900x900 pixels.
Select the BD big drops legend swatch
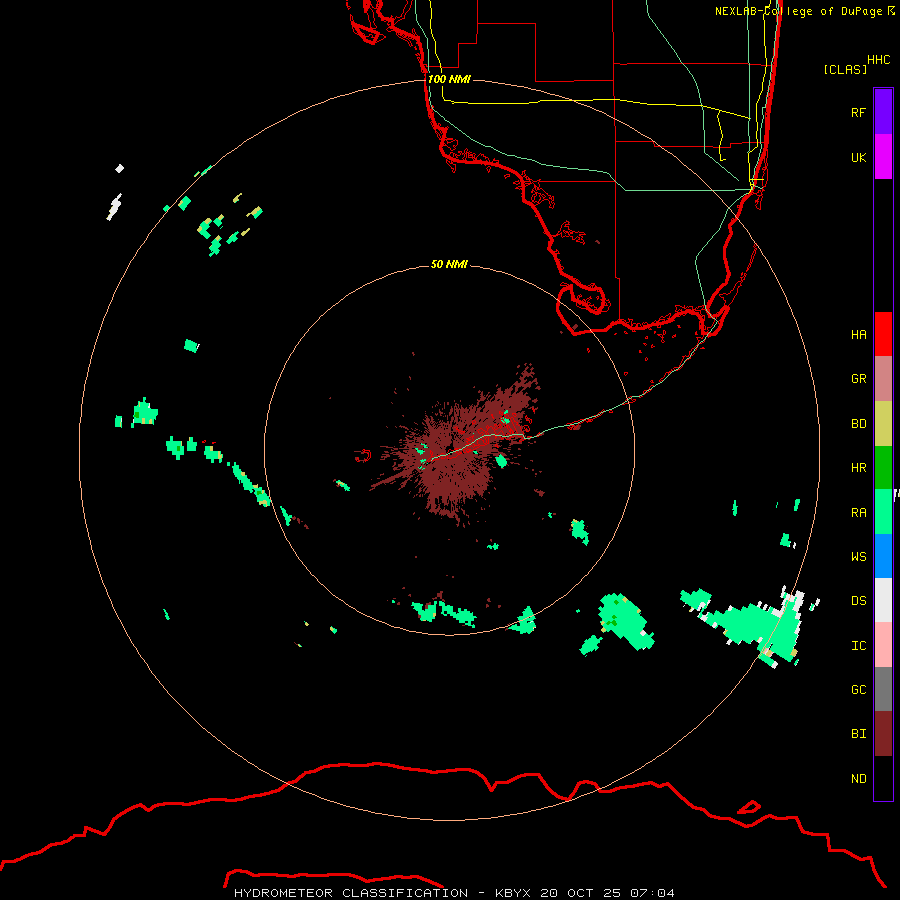point(883,423)
